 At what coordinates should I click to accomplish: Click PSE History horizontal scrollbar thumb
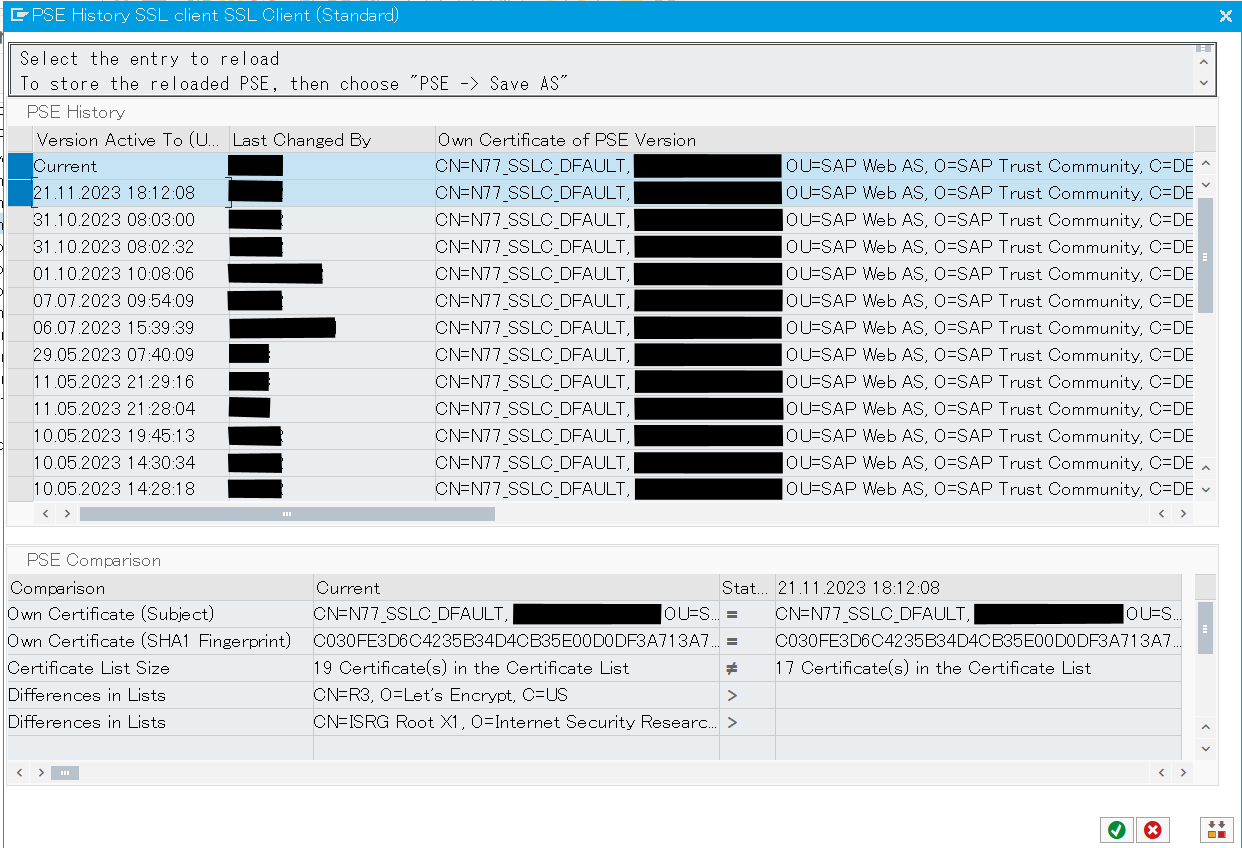pyautogui.click(x=286, y=513)
